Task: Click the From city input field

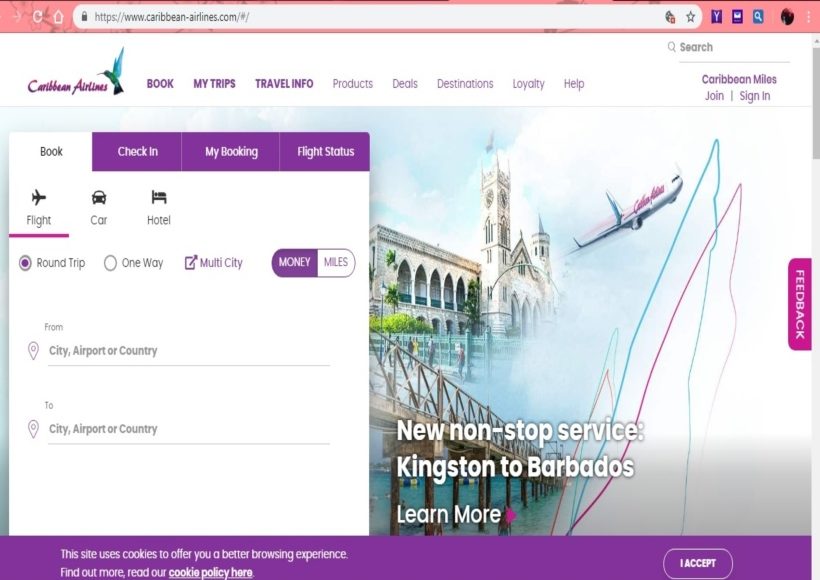Action: click(x=189, y=350)
